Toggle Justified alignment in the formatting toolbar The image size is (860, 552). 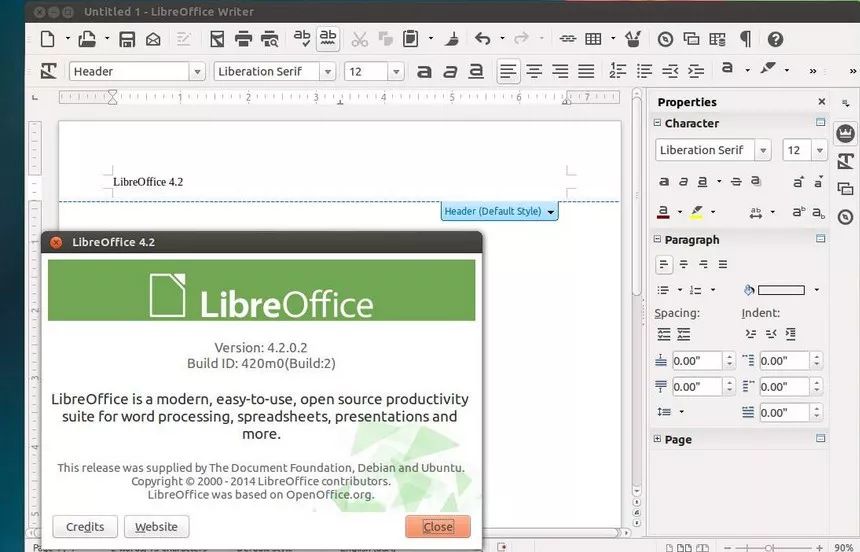click(x=586, y=72)
